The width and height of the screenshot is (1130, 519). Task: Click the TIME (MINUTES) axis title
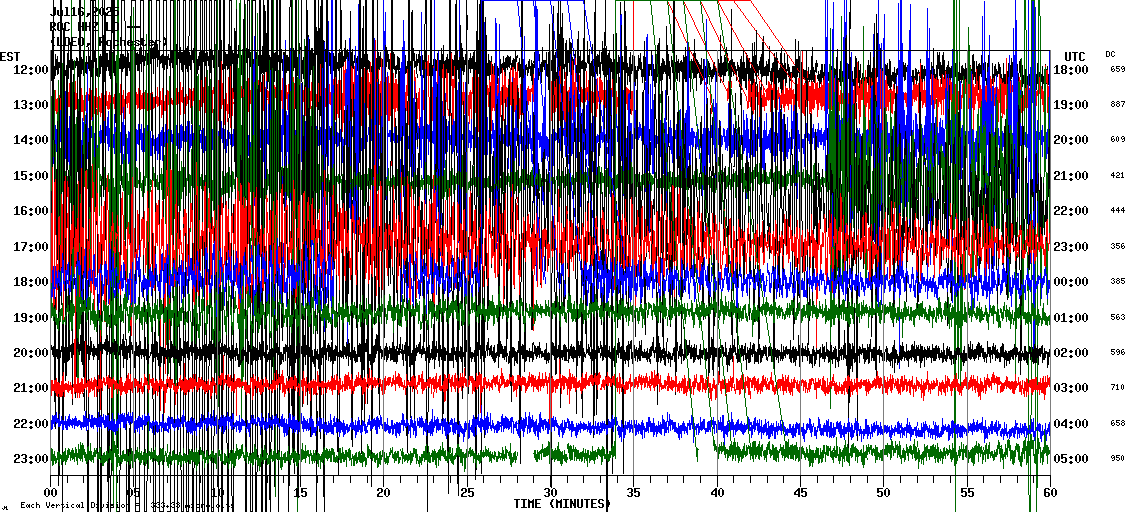561,504
